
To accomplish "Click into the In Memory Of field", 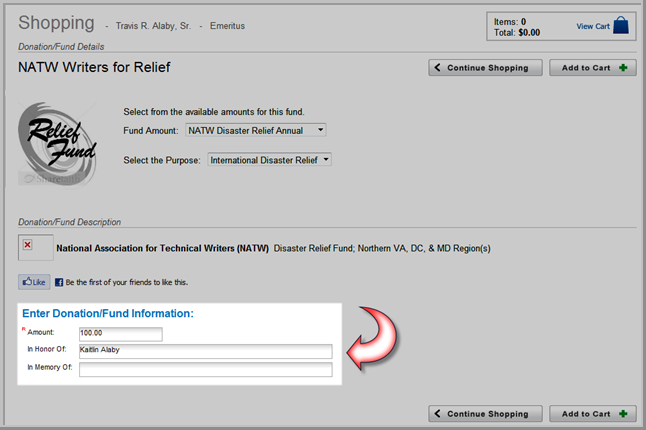I will coord(206,369).
